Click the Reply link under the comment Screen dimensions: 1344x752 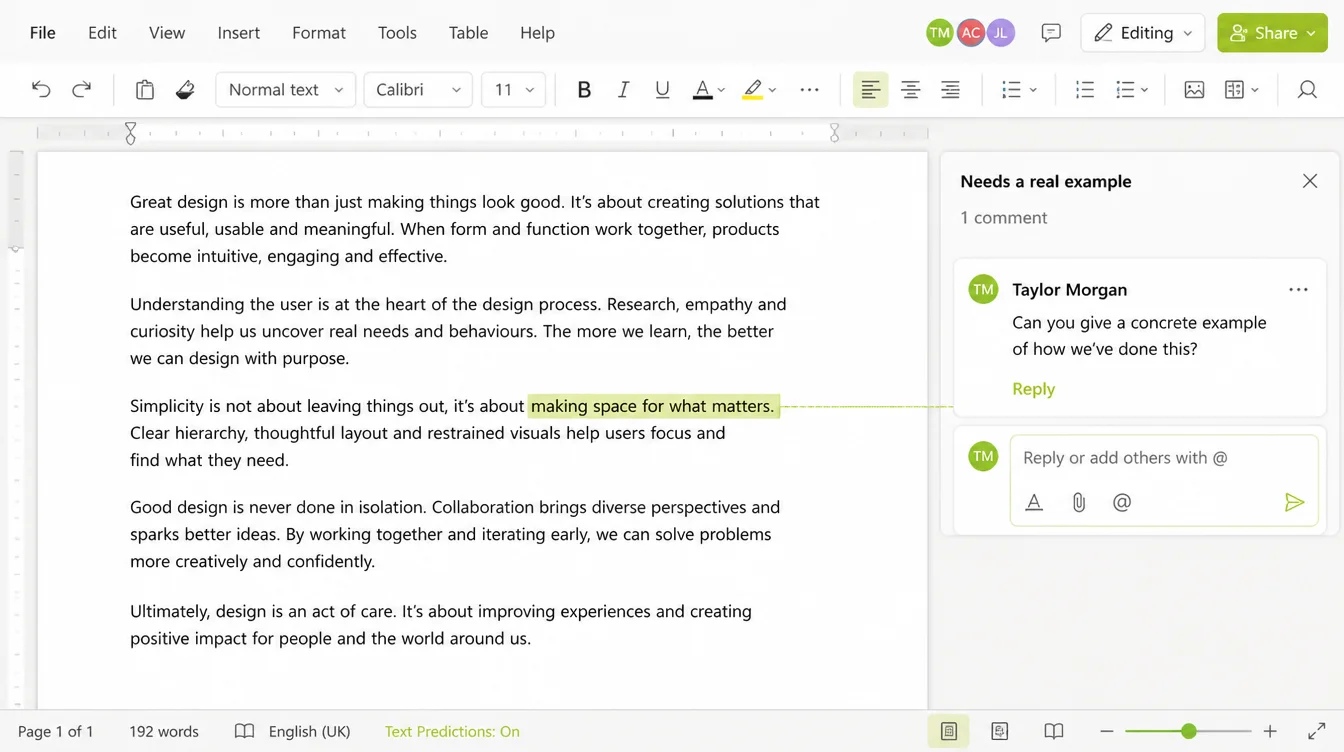pos(1033,389)
